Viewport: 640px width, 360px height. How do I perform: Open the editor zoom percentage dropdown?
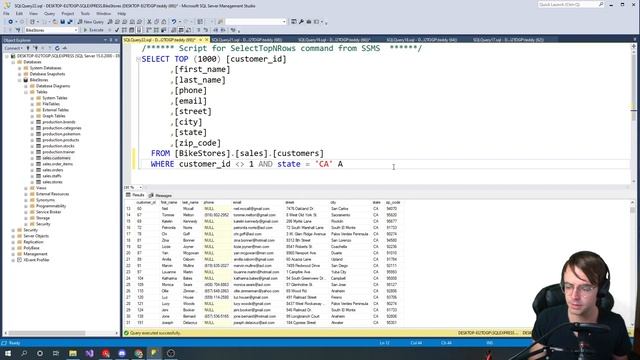pyautogui.click(x=140, y=187)
